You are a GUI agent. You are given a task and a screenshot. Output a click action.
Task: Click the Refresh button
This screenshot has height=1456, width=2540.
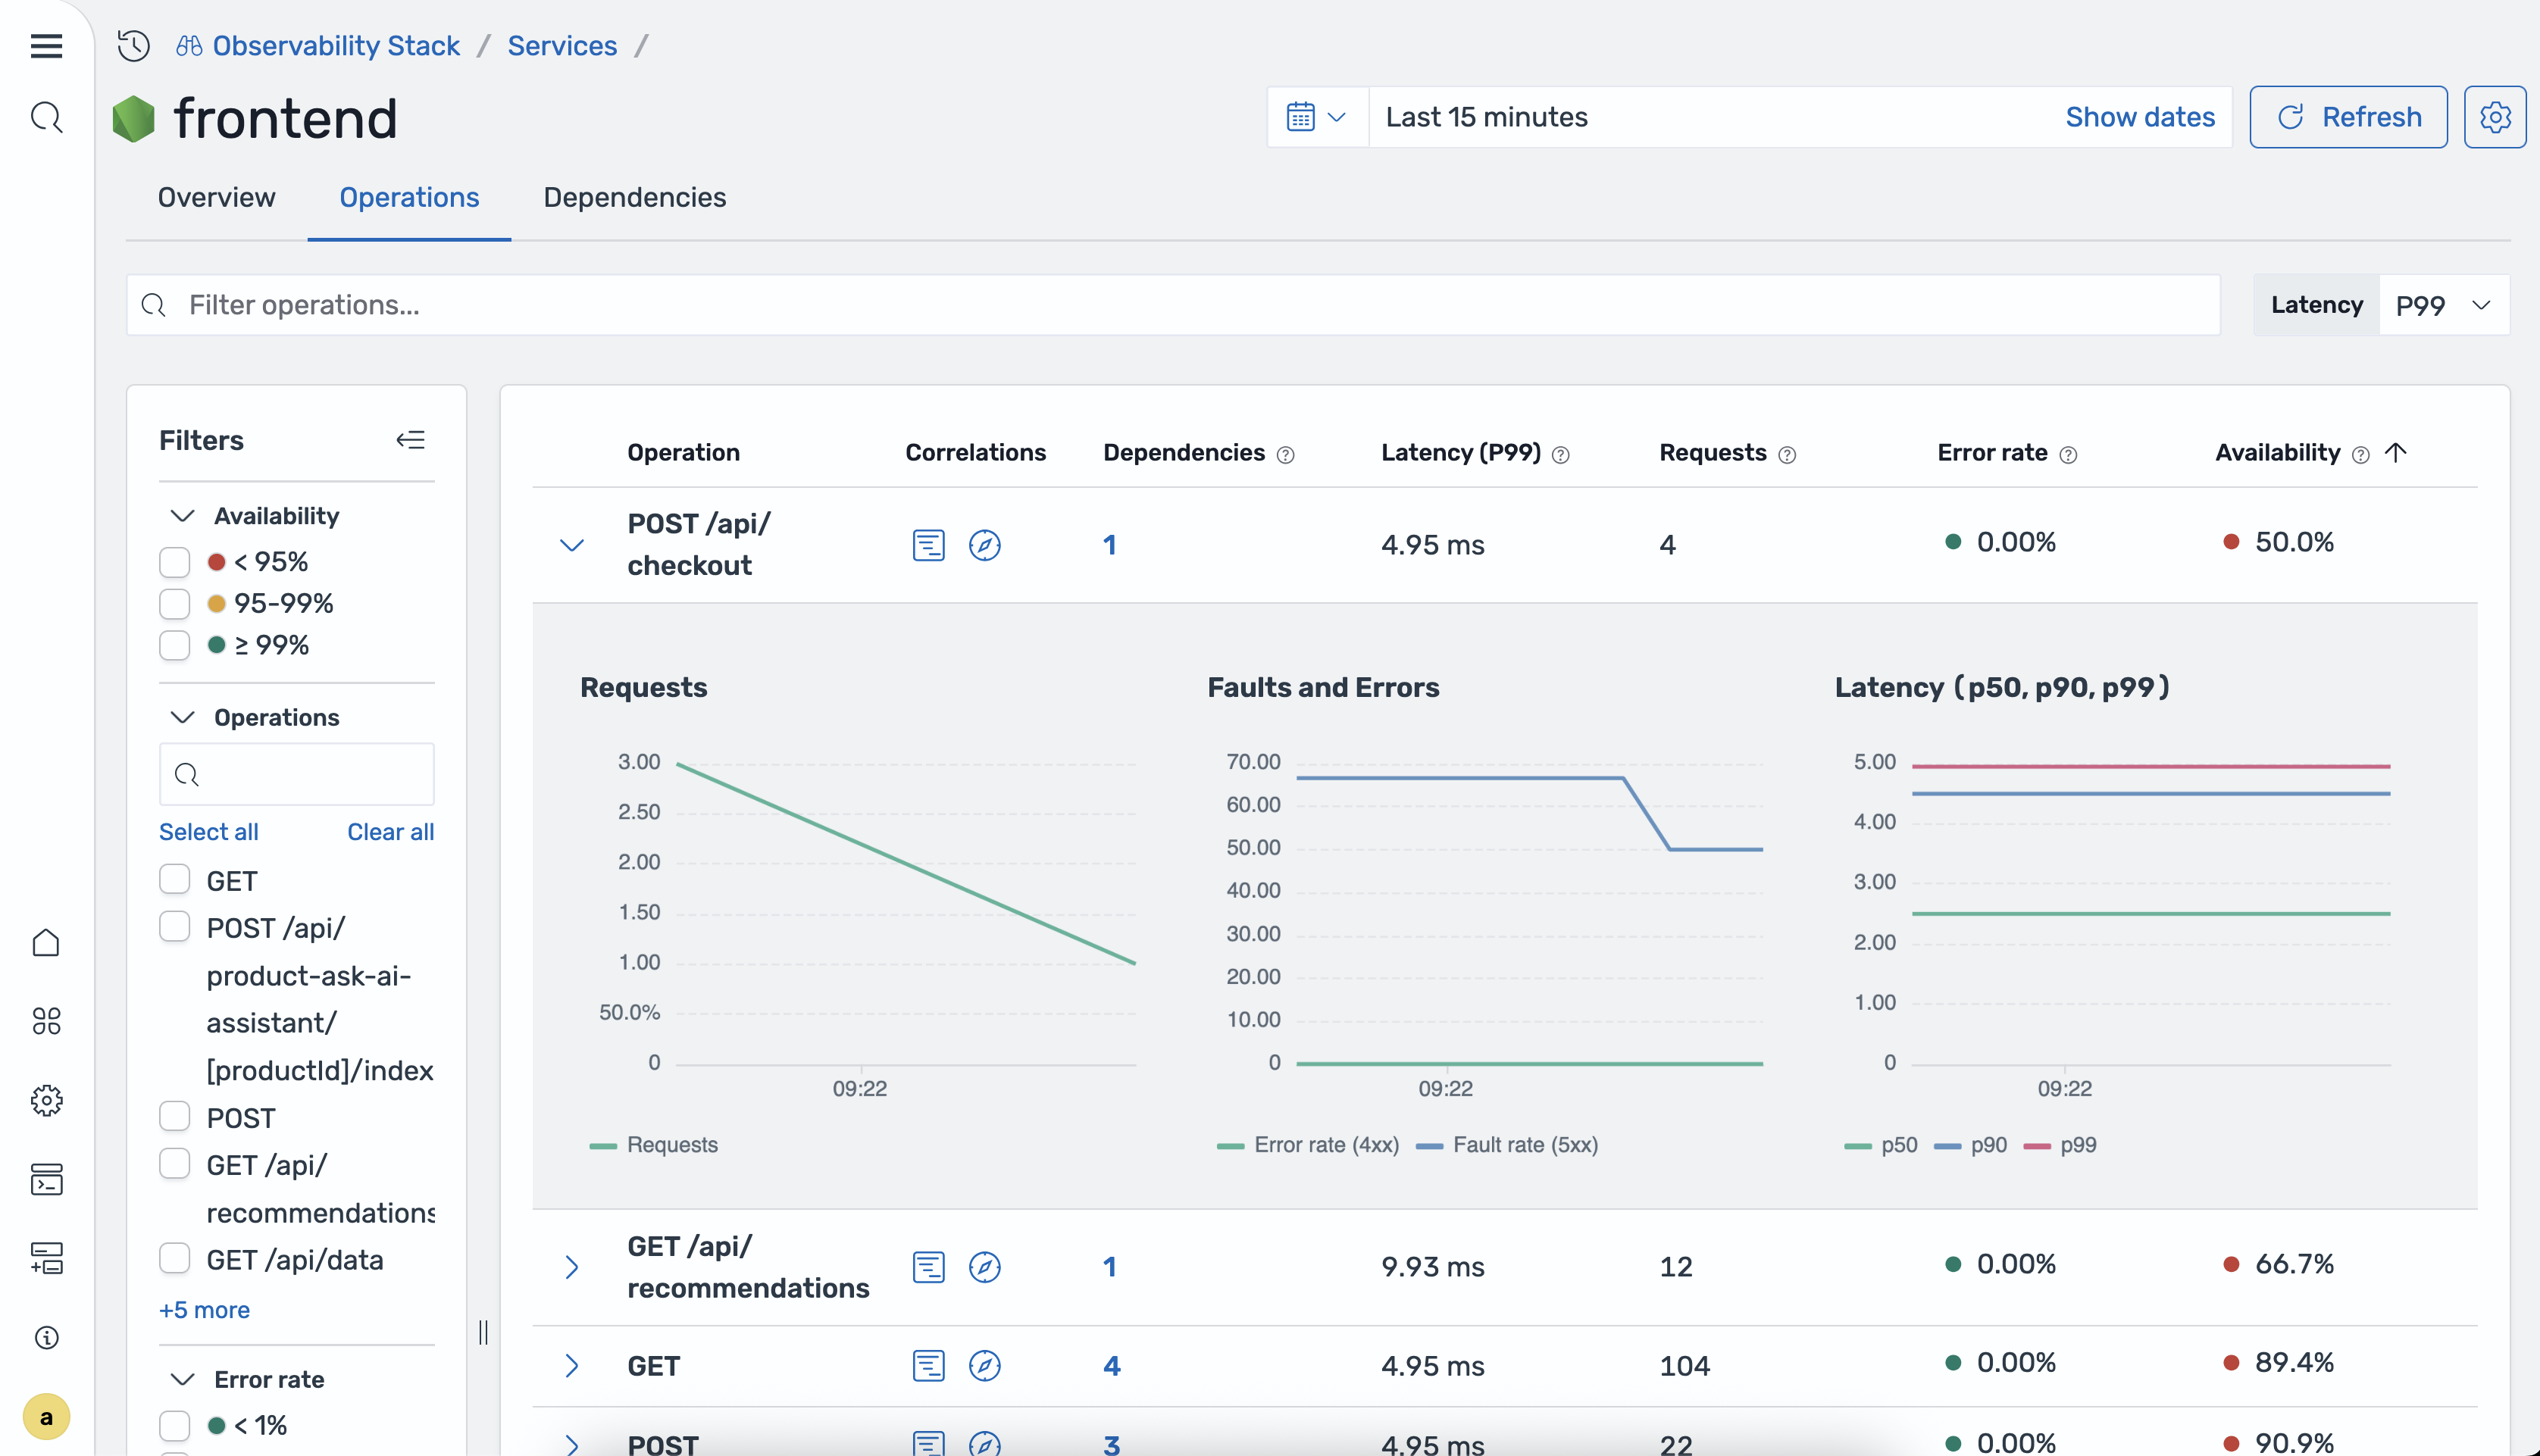point(2347,117)
